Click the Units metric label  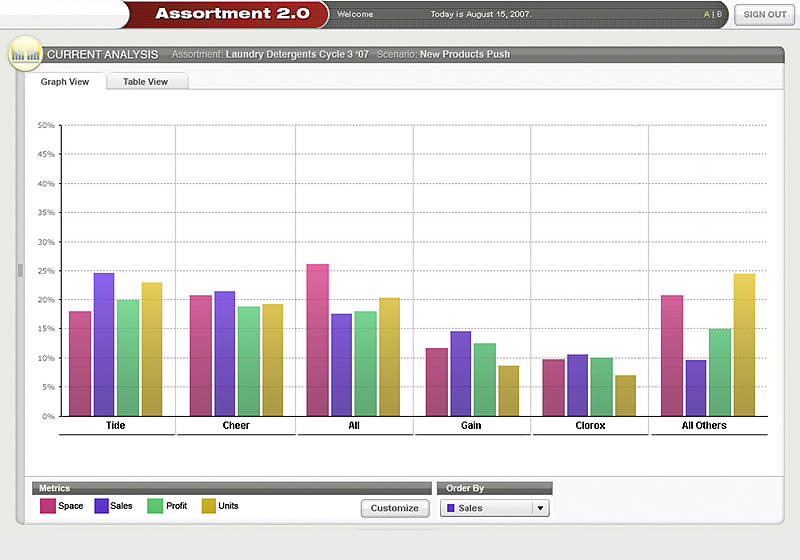[228, 506]
